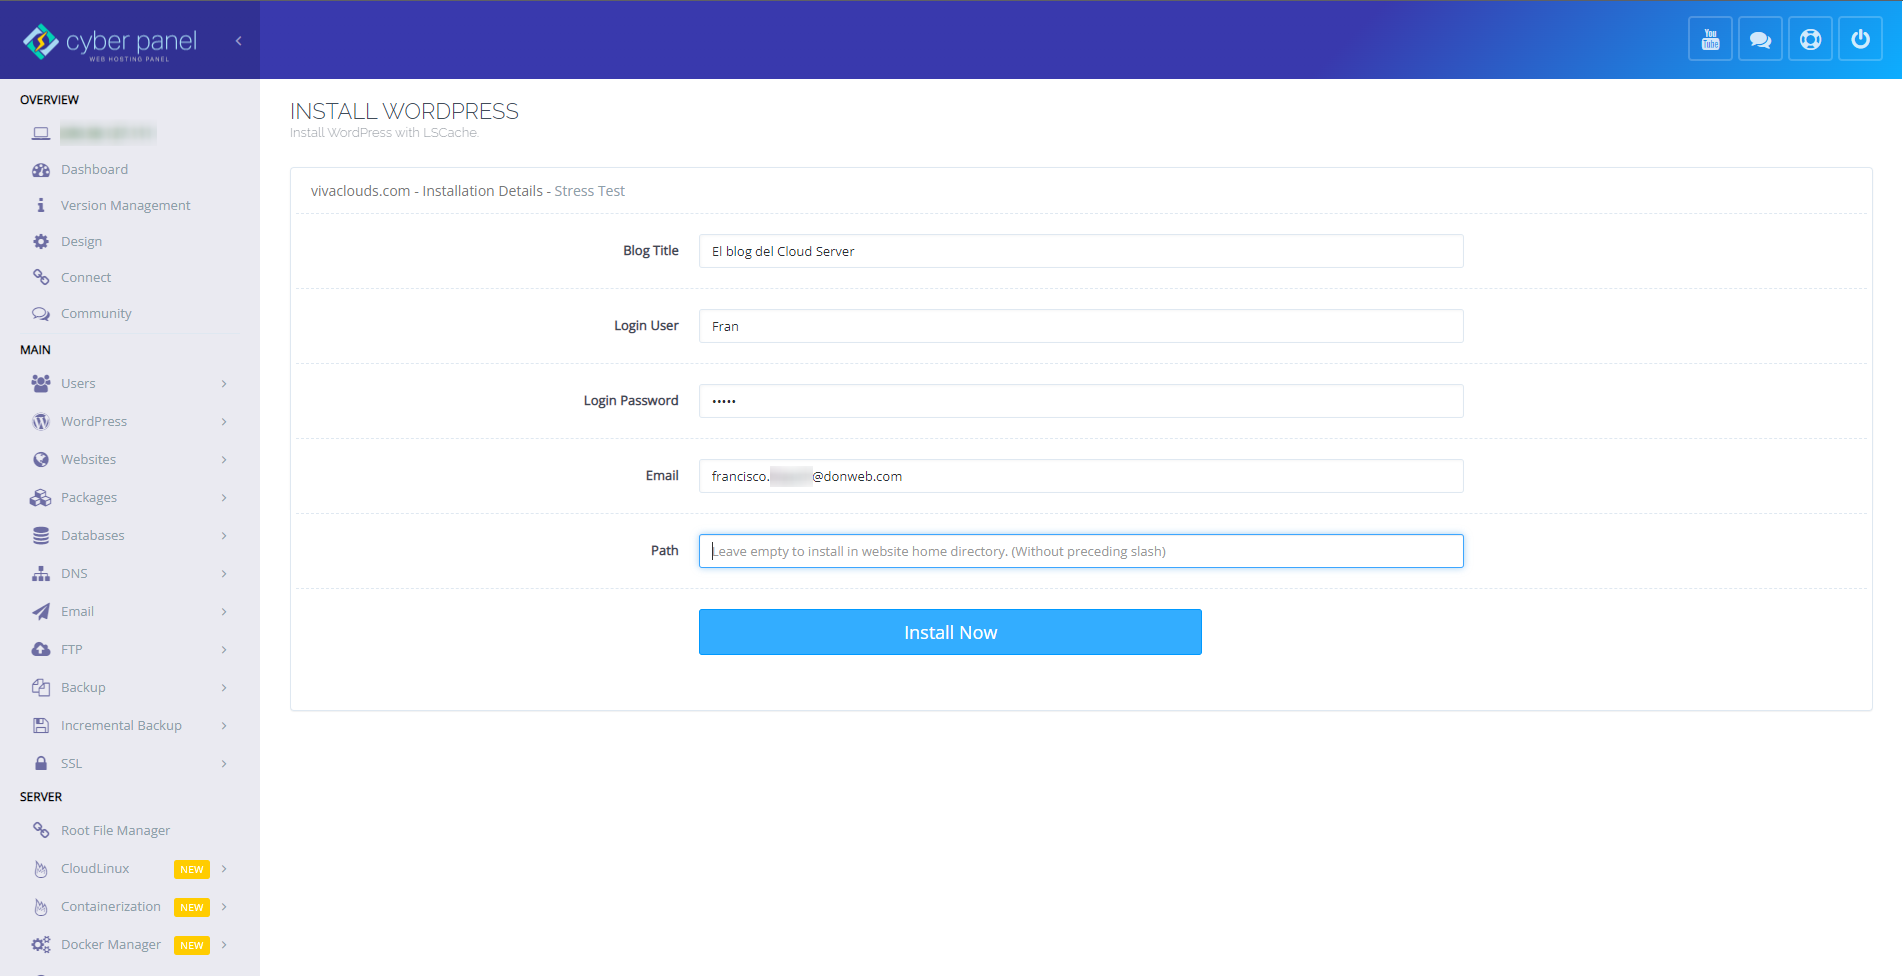The width and height of the screenshot is (1903, 976).
Task: Click the Containerization flame icon
Action: [x=41, y=907]
